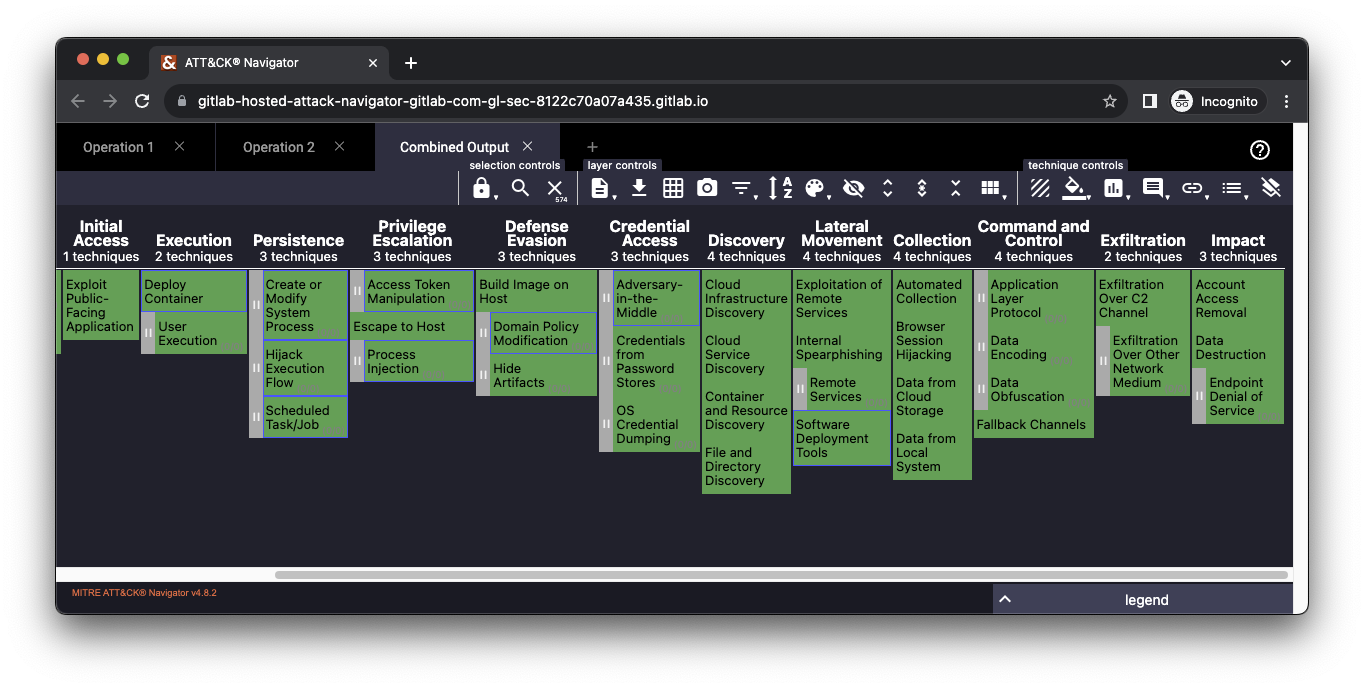Assign a link to selected technique
The width and height of the screenshot is (1364, 688).
point(1192,187)
